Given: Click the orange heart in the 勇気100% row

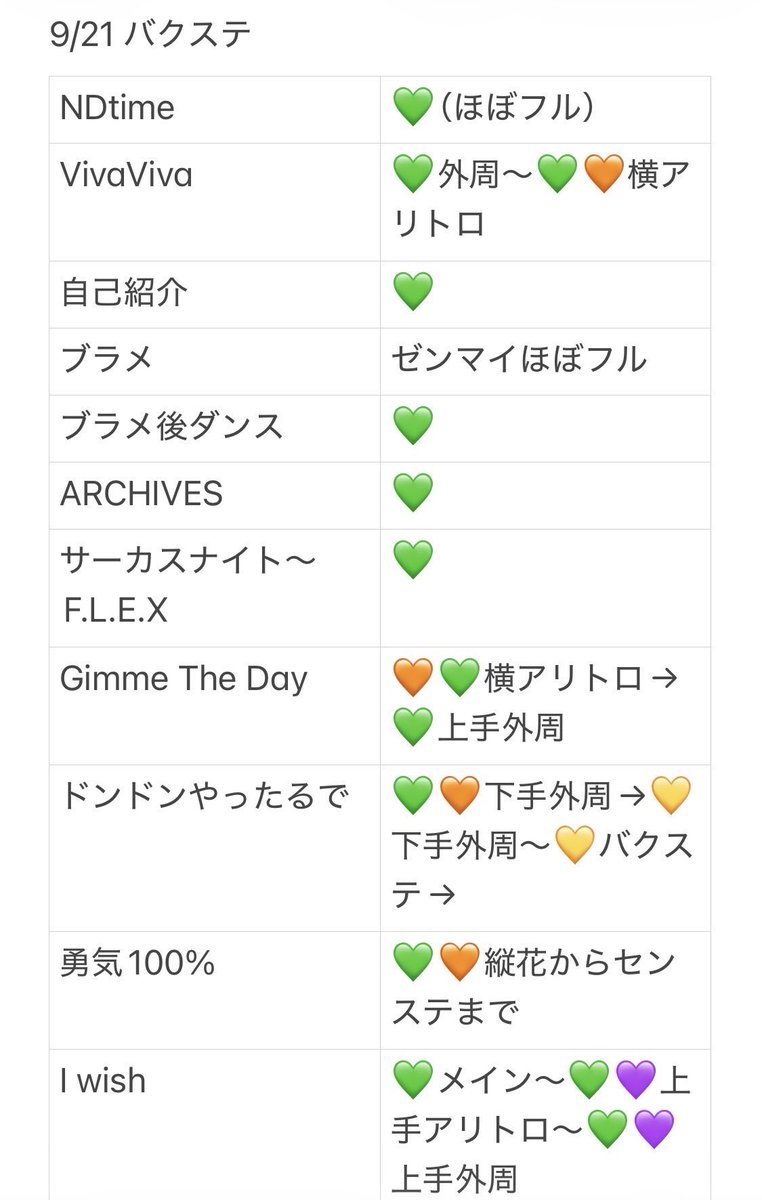Looking at the screenshot, I should tap(459, 964).
